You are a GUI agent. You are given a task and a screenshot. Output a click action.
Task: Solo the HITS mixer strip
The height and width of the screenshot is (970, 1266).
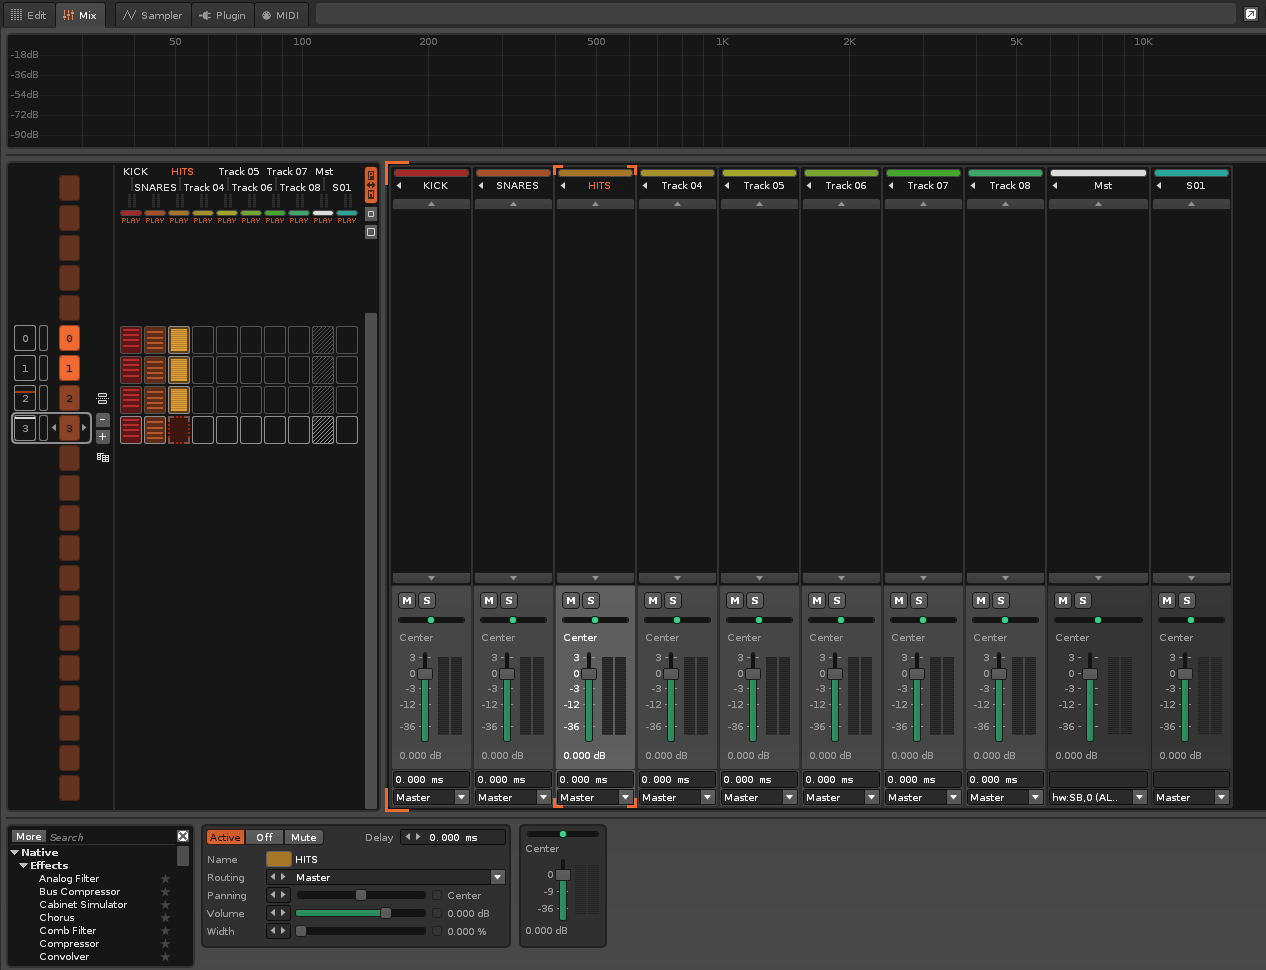point(591,601)
